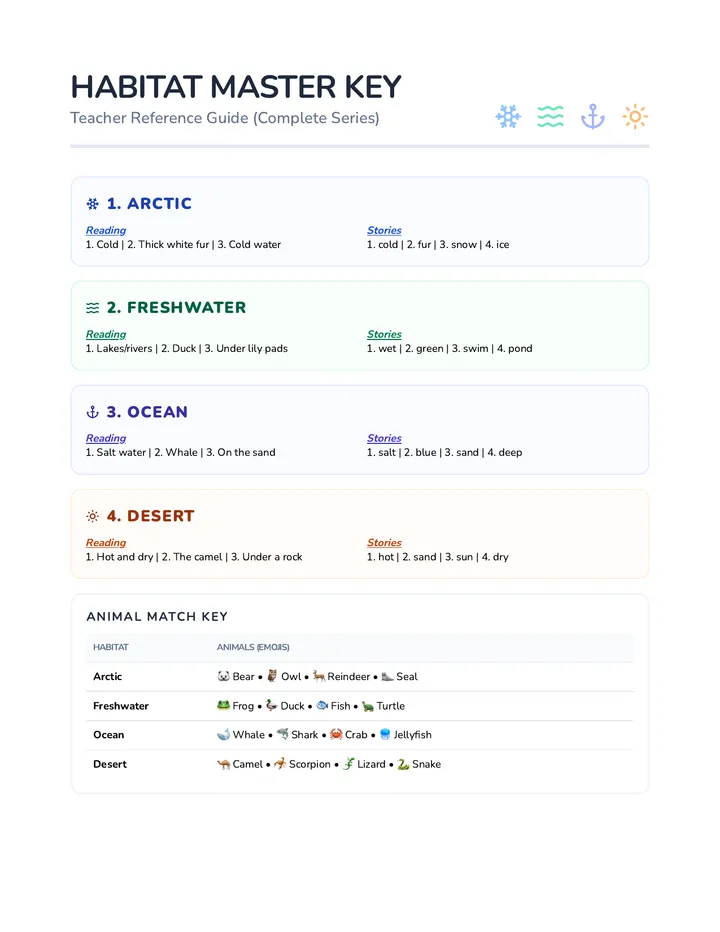Click the fish emoji in Freshwater row
The height and width of the screenshot is (932, 720).
[322, 706]
